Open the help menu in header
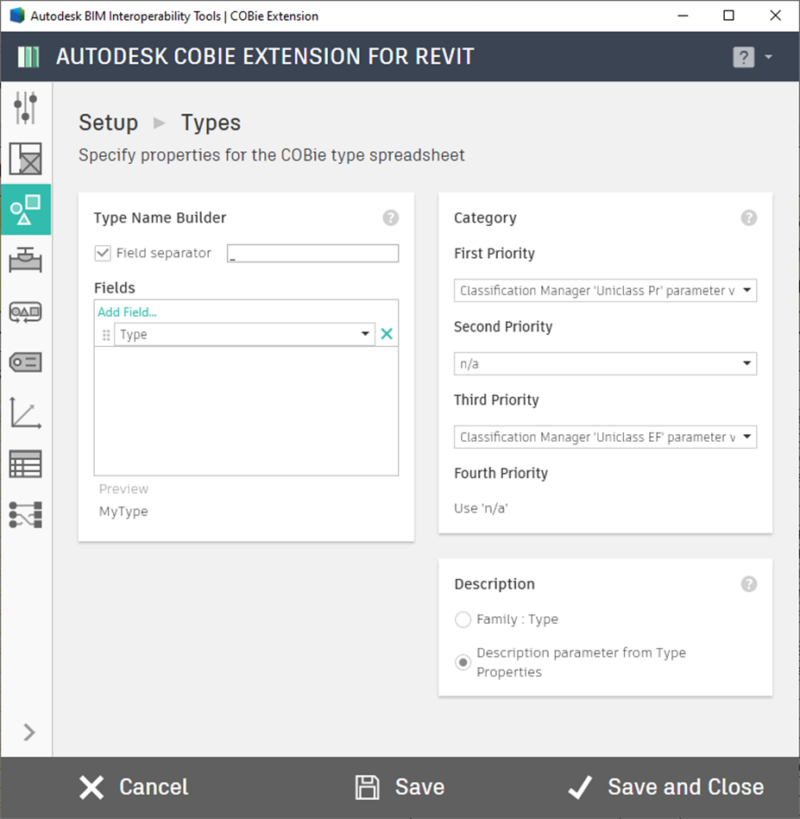The height and width of the screenshot is (819, 800). point(752,57)
